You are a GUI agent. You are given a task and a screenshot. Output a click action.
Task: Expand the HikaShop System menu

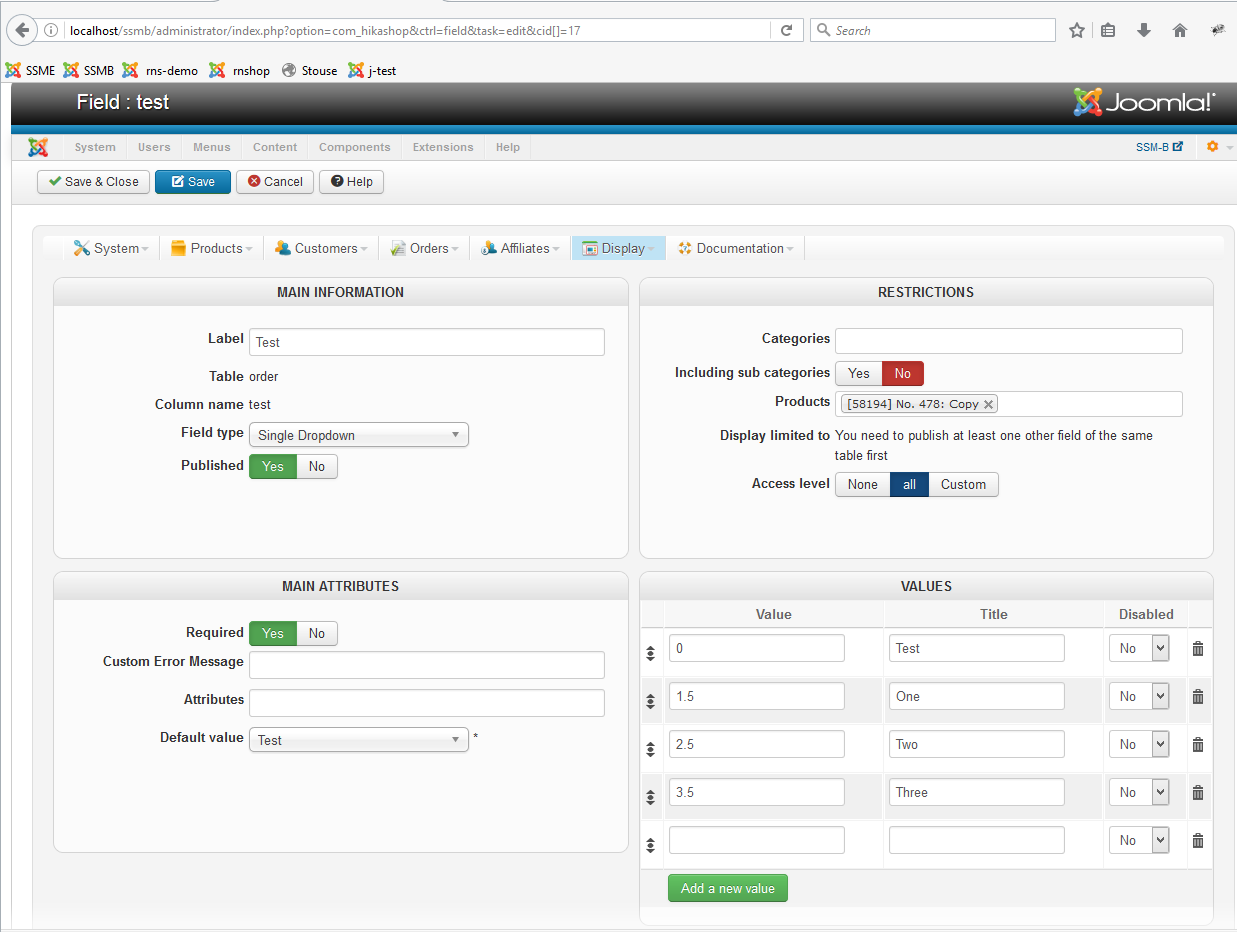111,248
